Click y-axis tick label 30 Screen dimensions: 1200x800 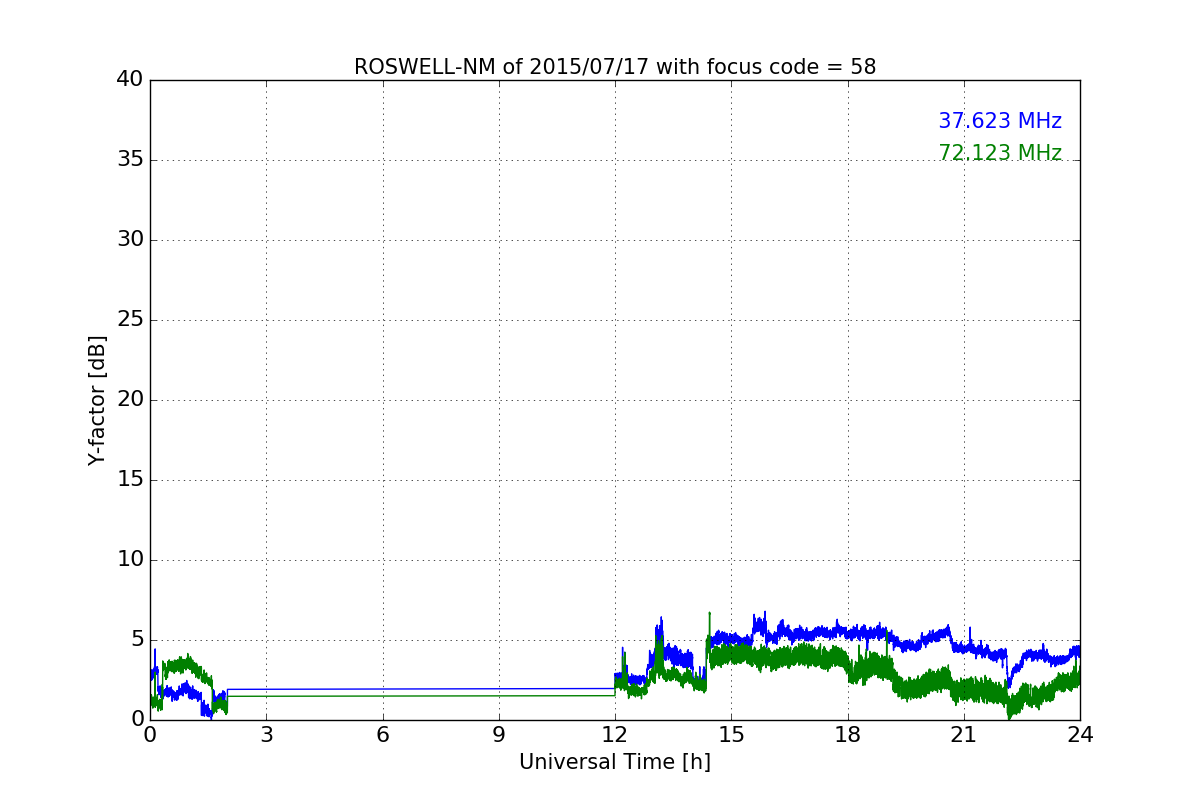[x=130, y=240]
